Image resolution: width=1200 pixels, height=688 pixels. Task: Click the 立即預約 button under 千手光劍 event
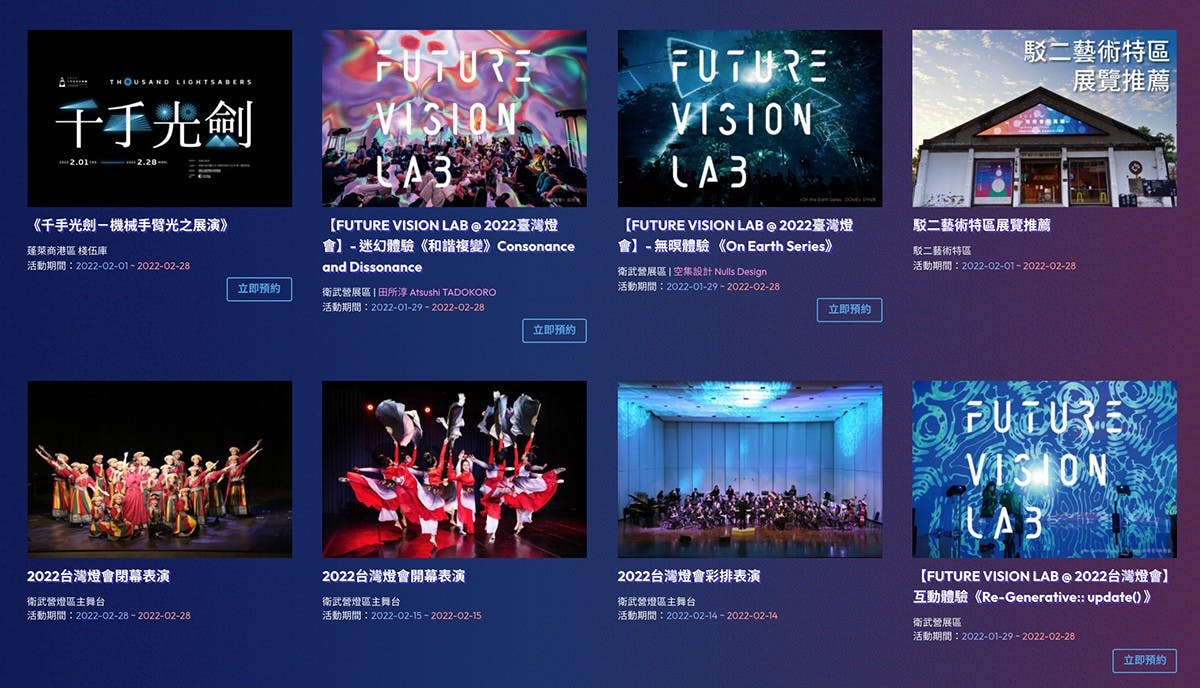click(x=259, y=289)
